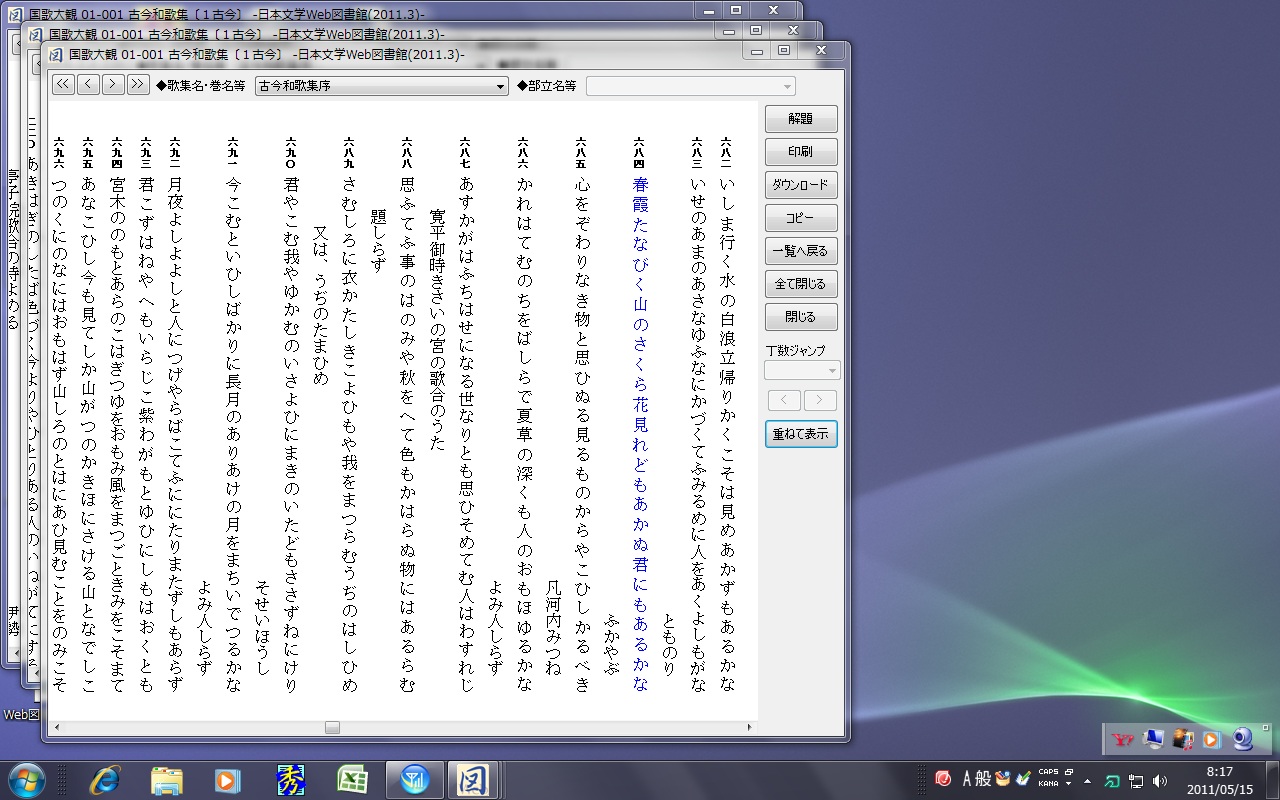Click poem line 君こずはねやへもいらじこ紫
The height and width of the screenshot is (800, 1280).
(x=146, y=434)
